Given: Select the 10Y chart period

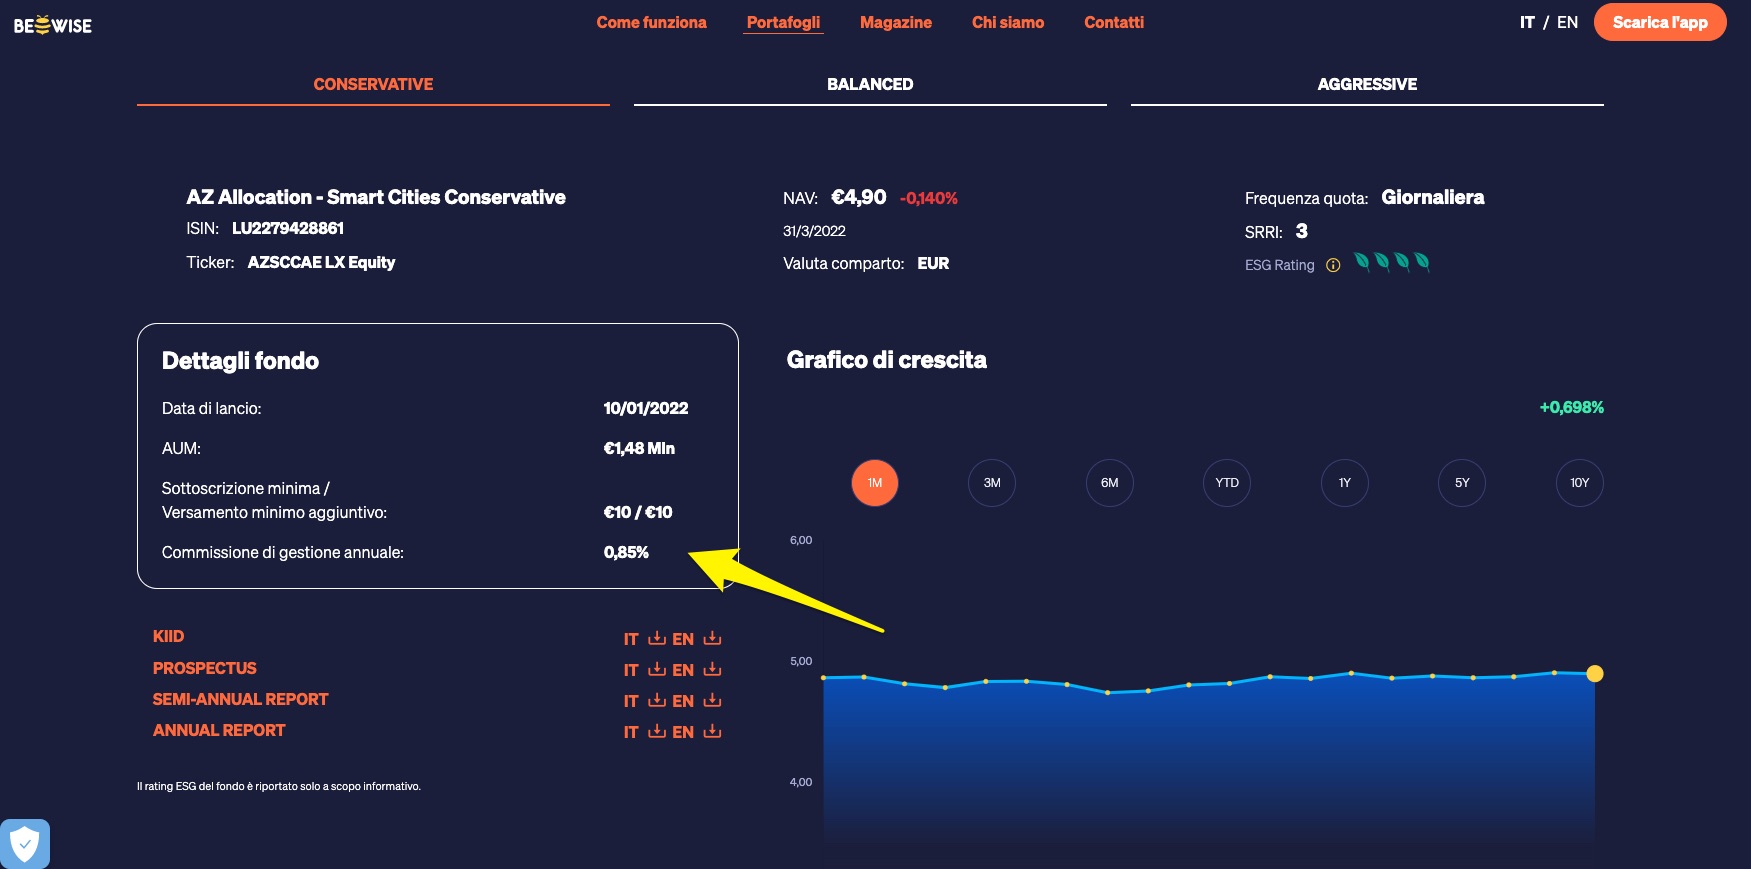Looking at the screenshot, I should click(x=1580, y=483).
